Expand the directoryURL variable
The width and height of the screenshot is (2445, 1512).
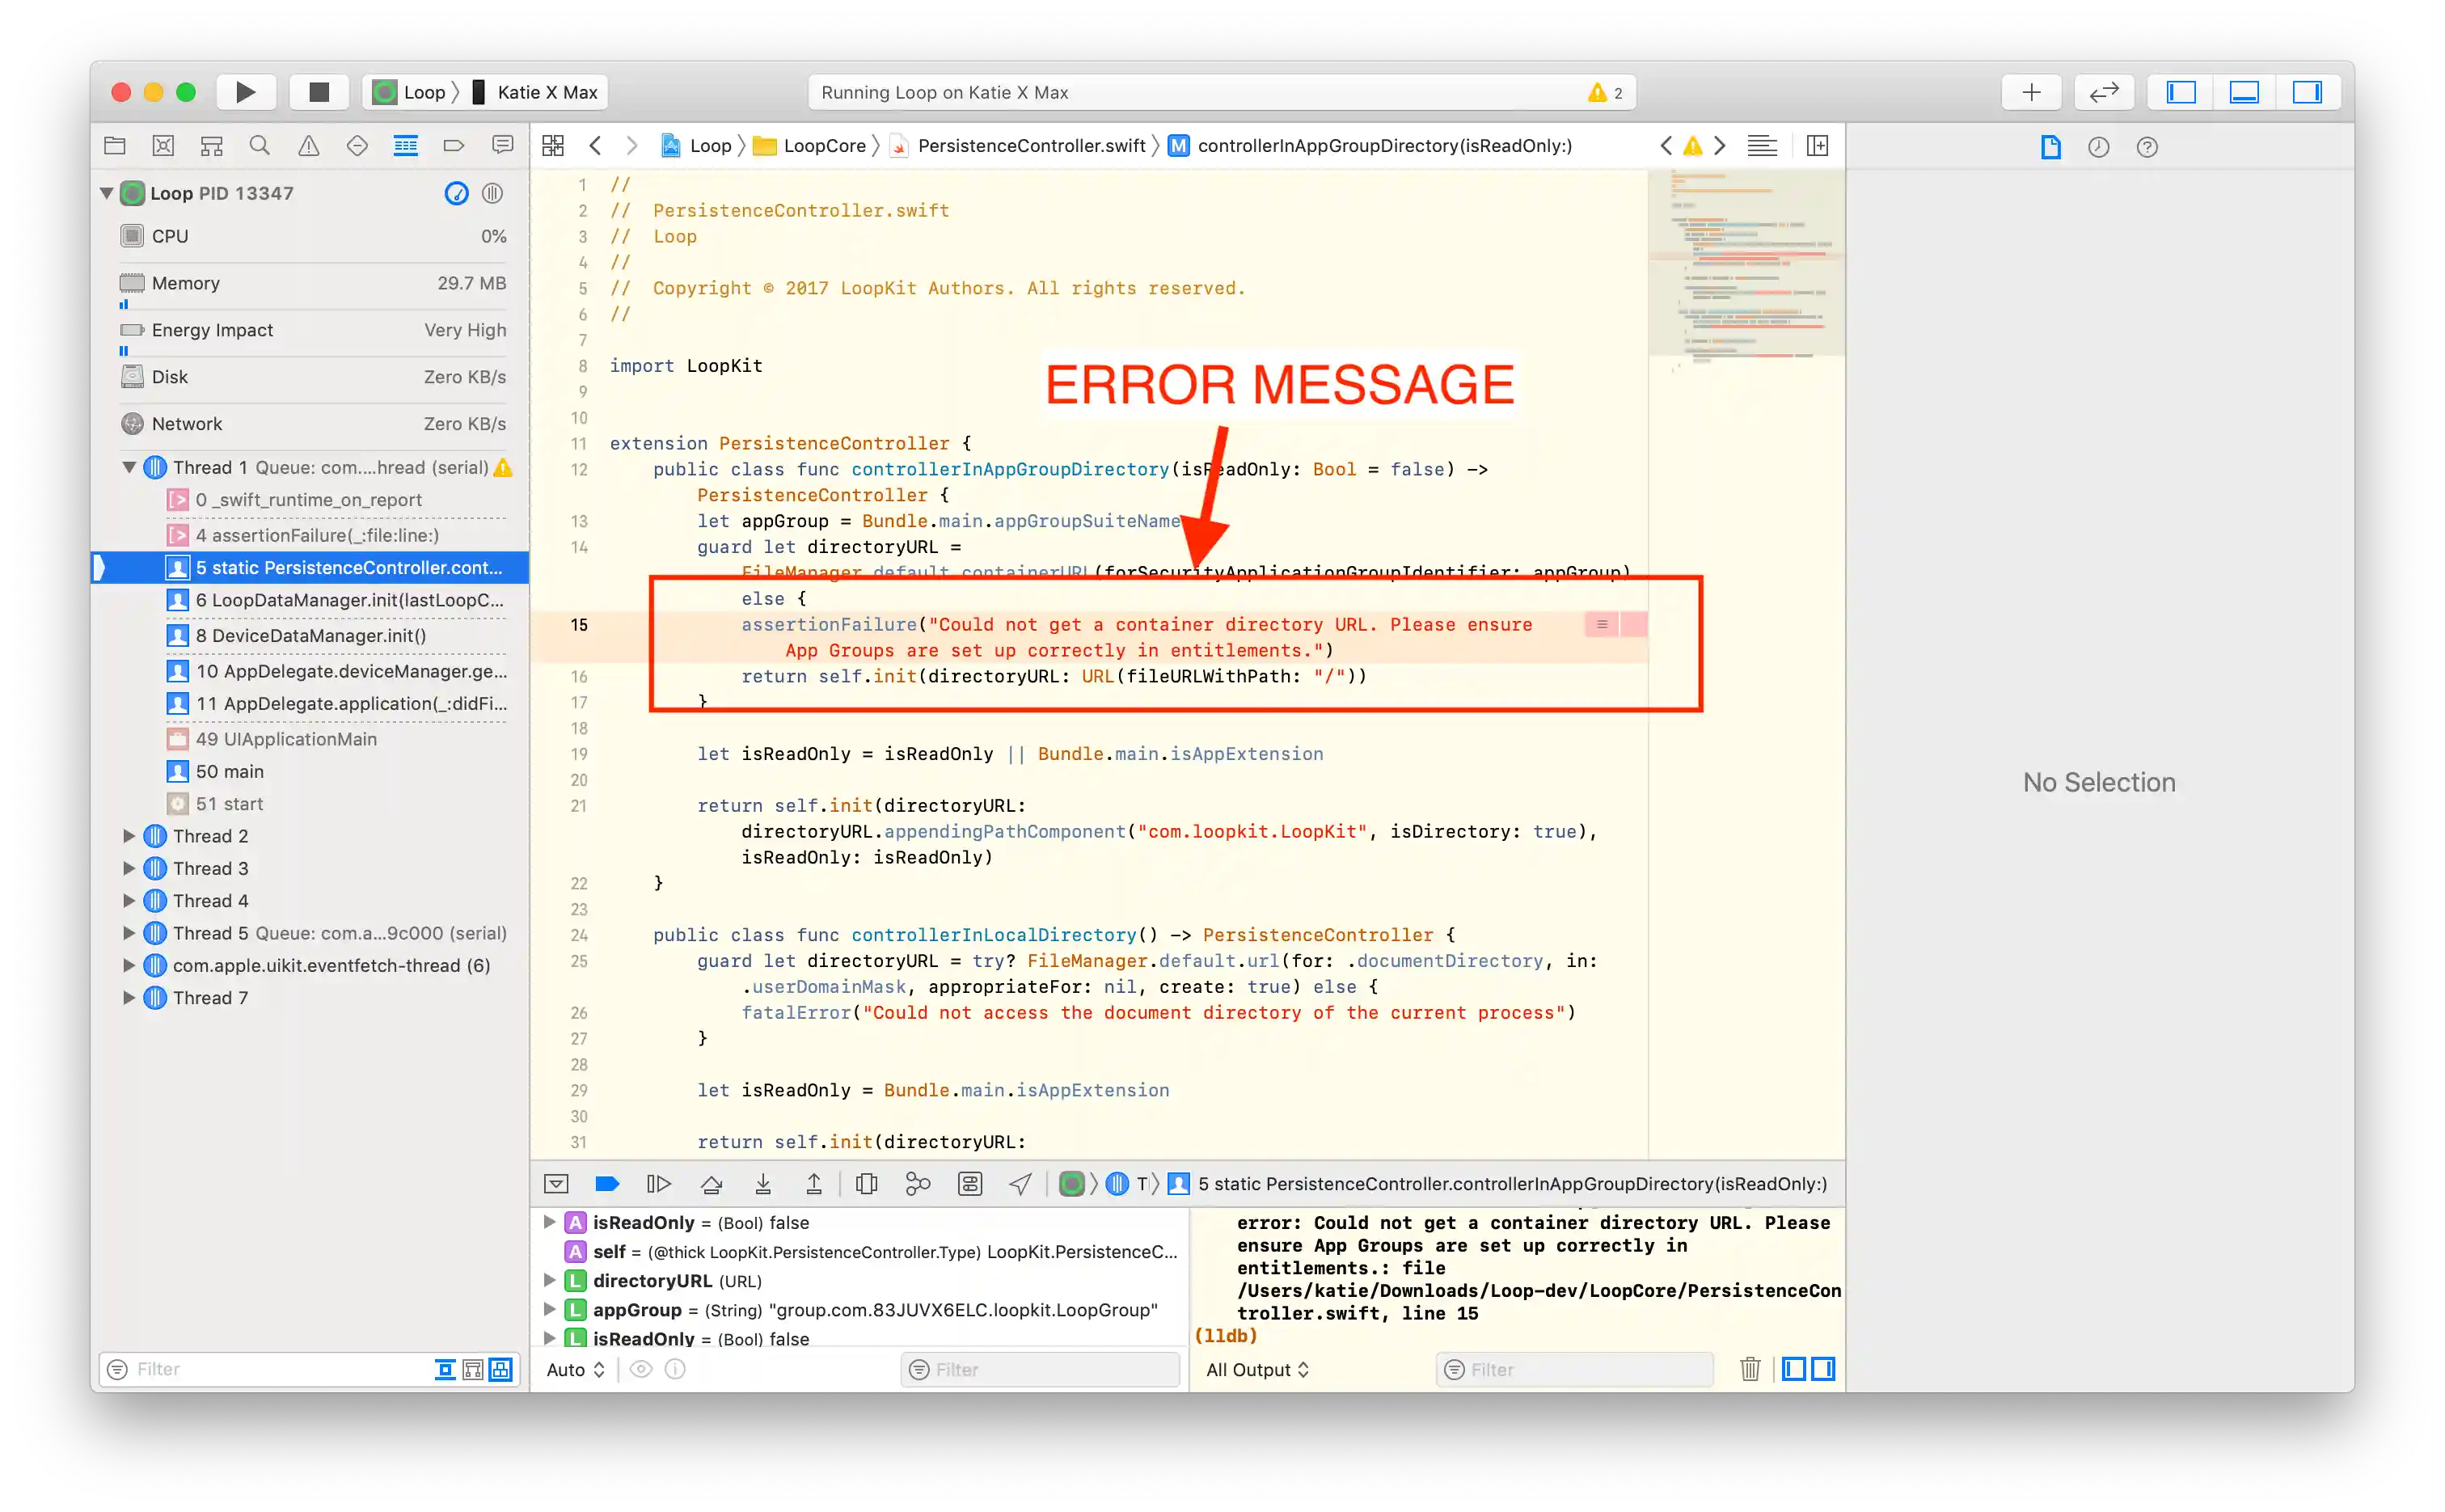(549, 1281)
